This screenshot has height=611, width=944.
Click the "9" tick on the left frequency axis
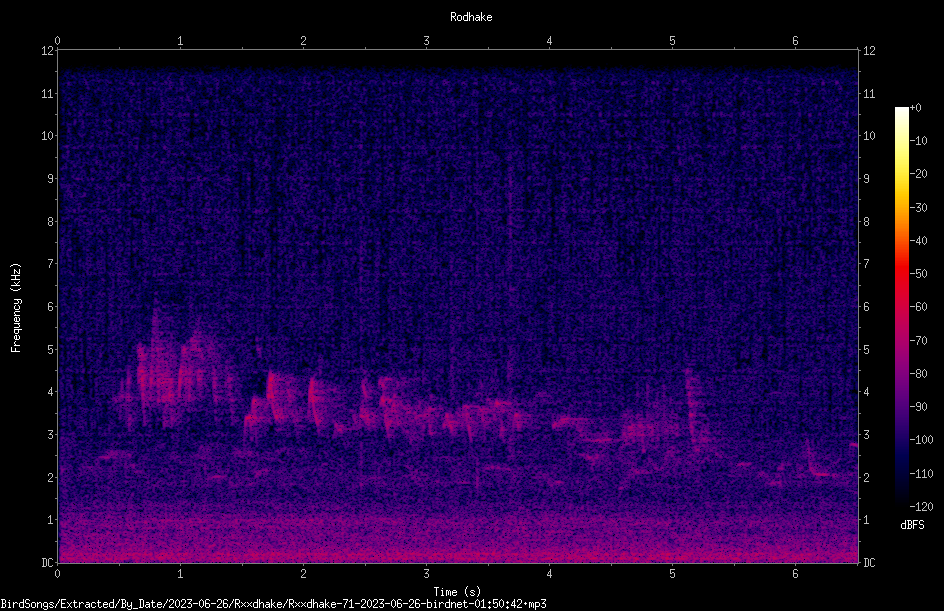point(50,179)
